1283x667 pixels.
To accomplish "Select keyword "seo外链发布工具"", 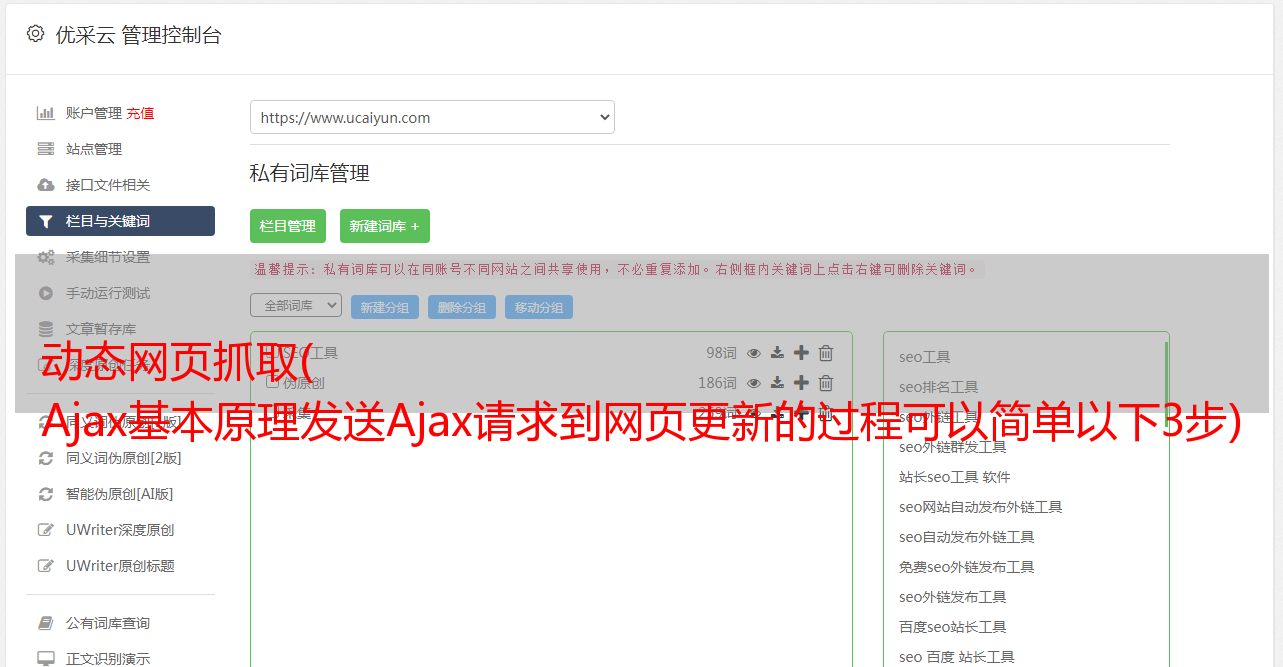I will [x=953, y=597].
